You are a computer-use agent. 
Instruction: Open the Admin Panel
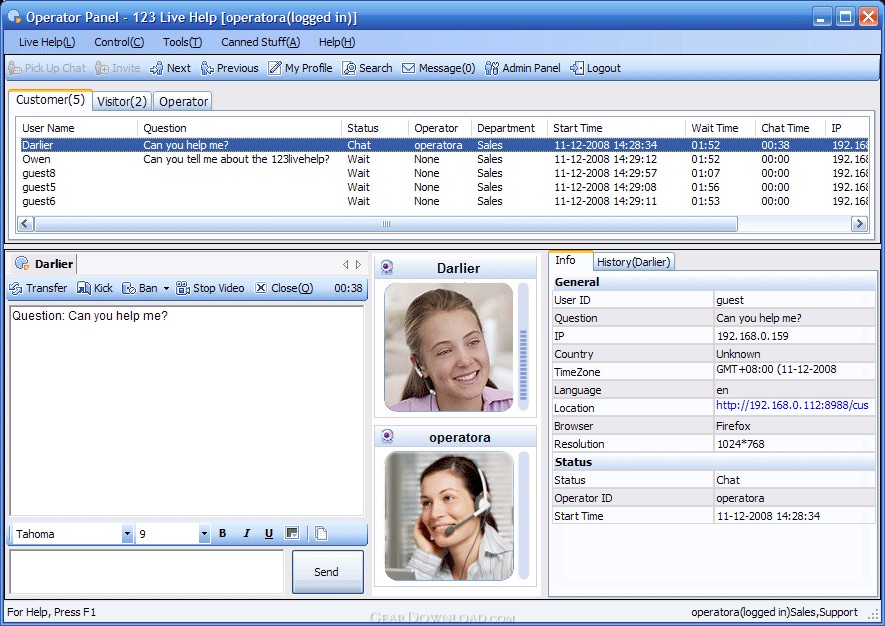522,68
